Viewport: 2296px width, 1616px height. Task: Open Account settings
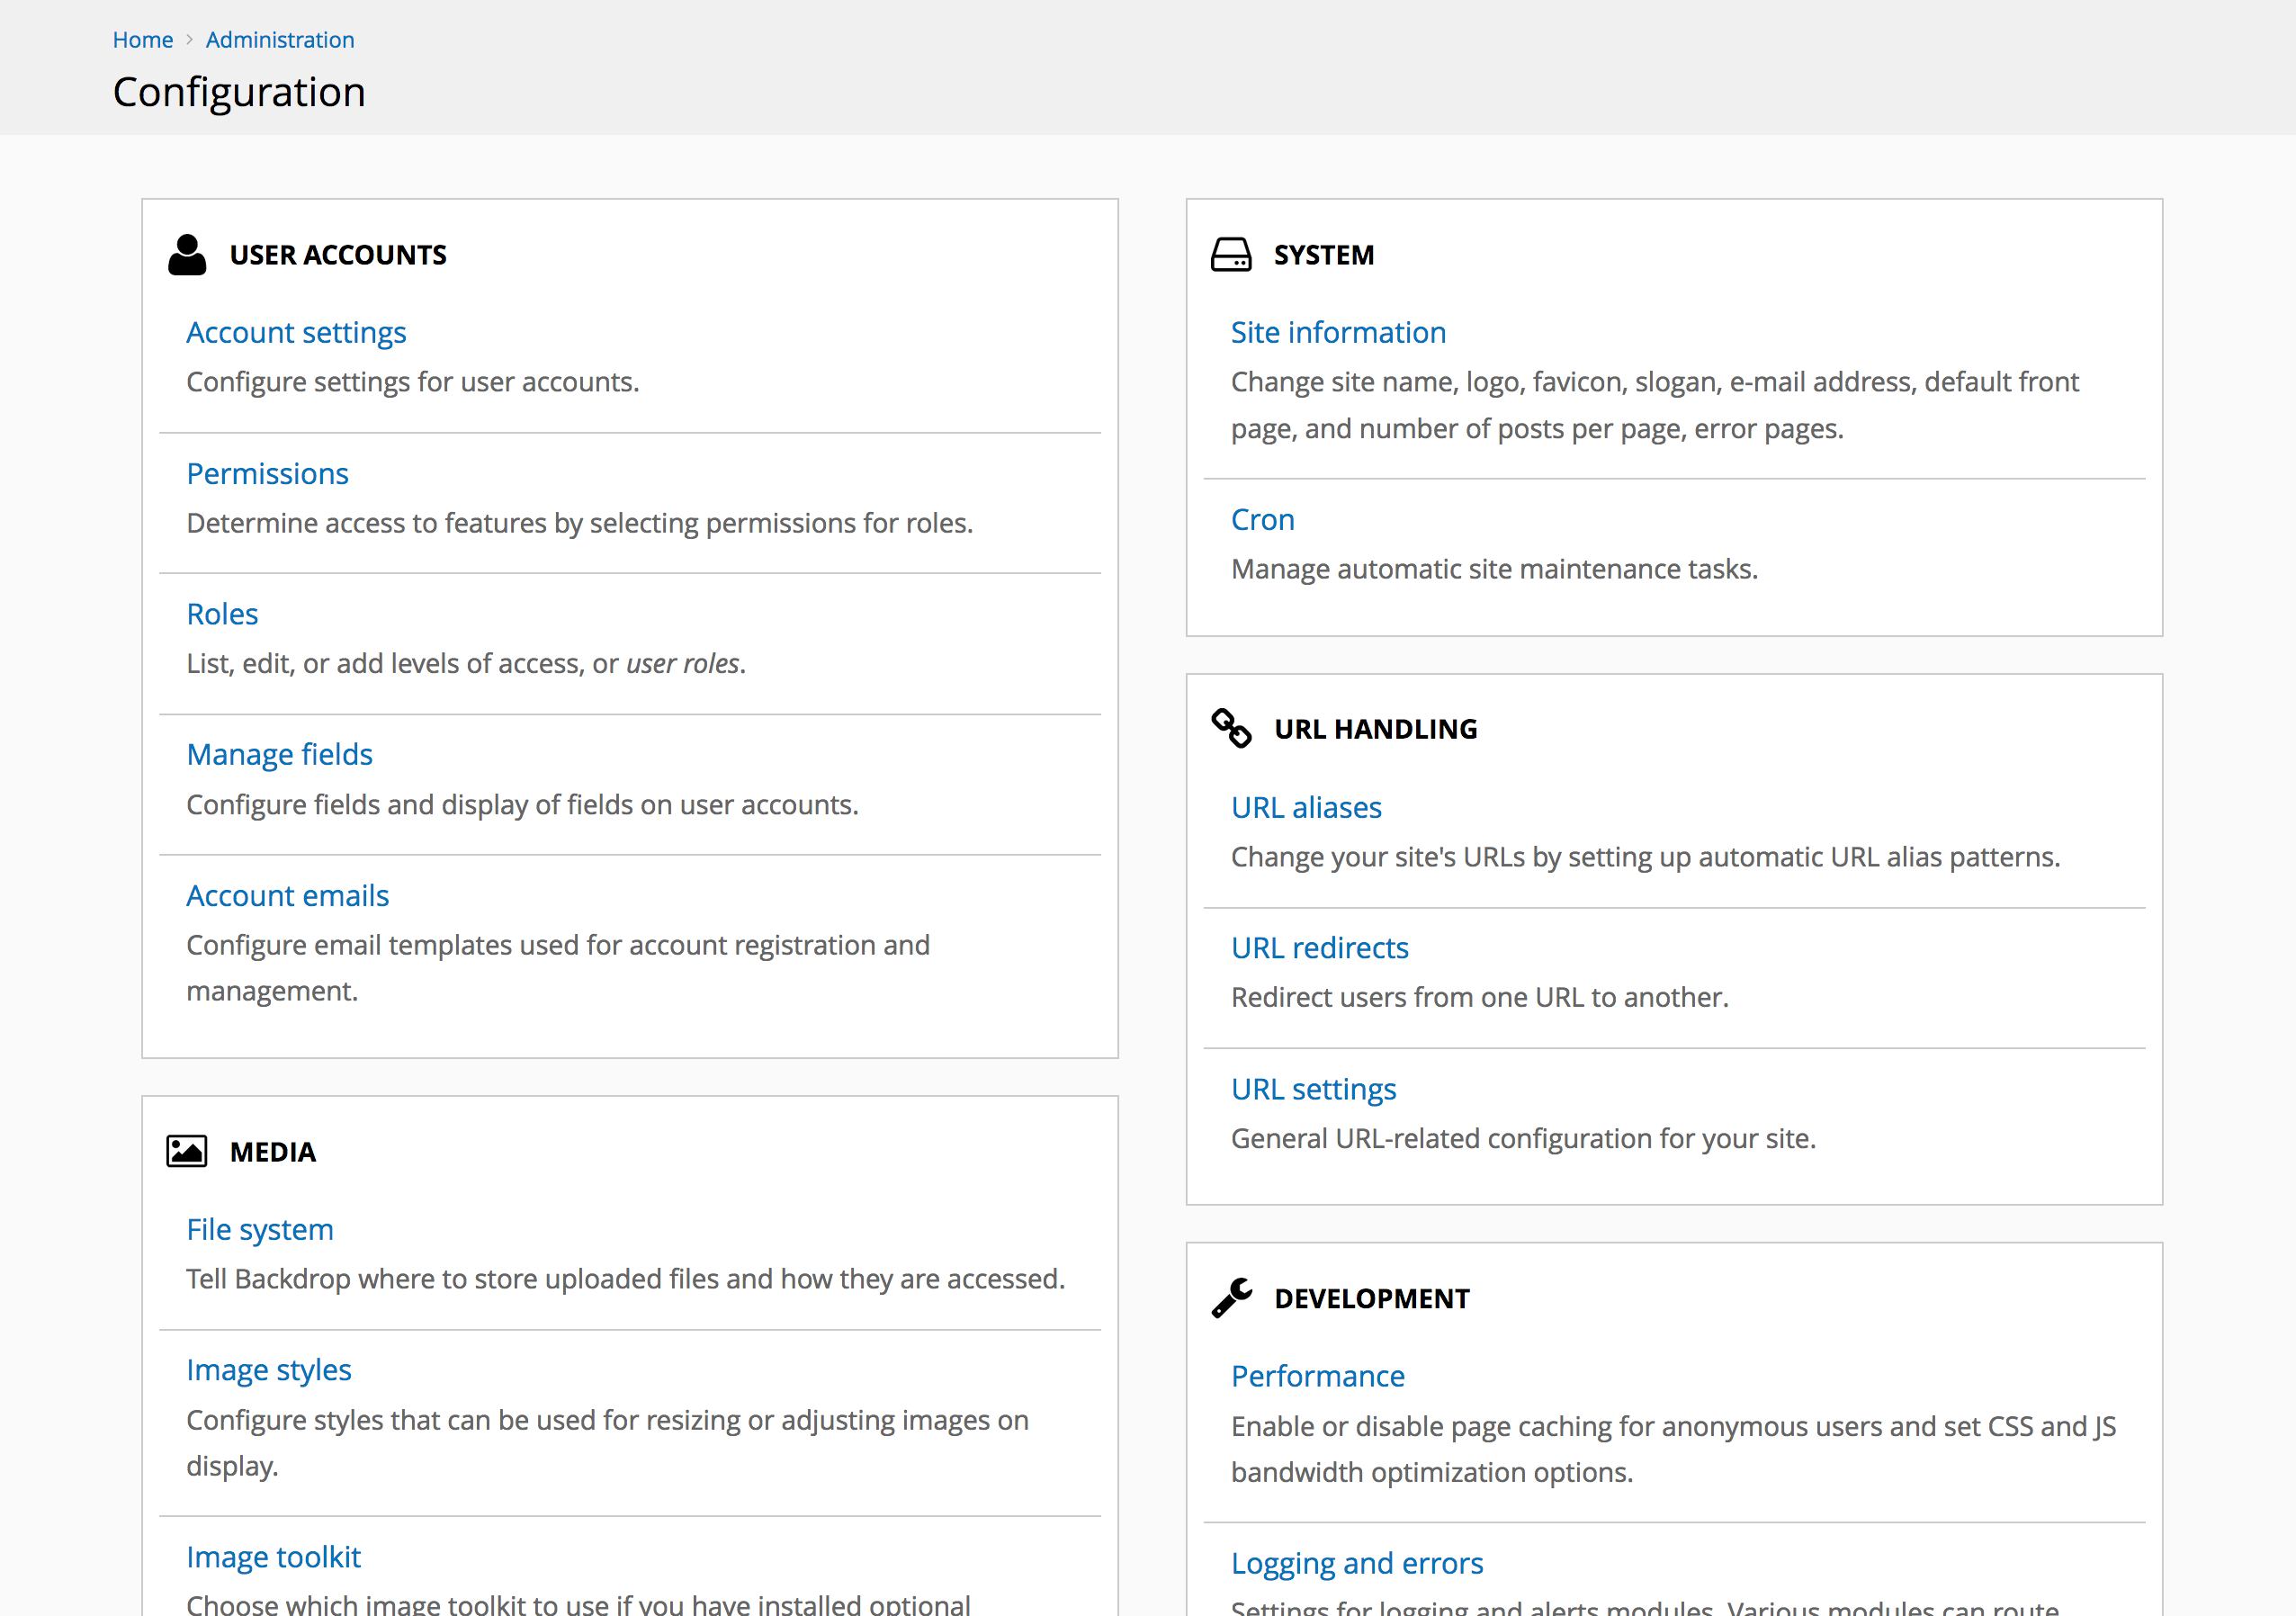click(296, 332)
